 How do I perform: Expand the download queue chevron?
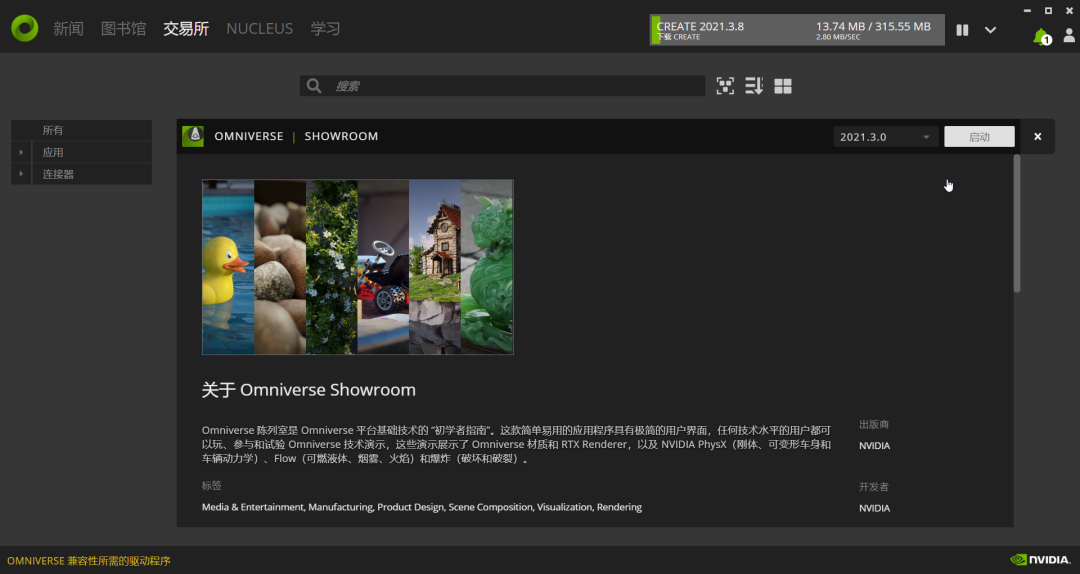[x=990, y=30]
